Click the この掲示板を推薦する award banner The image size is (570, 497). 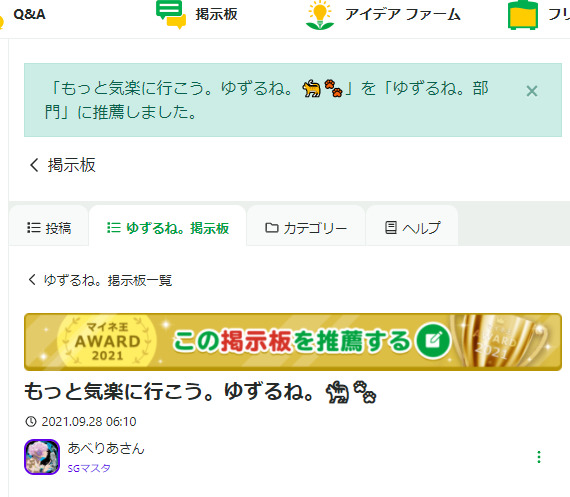[293, 342]
